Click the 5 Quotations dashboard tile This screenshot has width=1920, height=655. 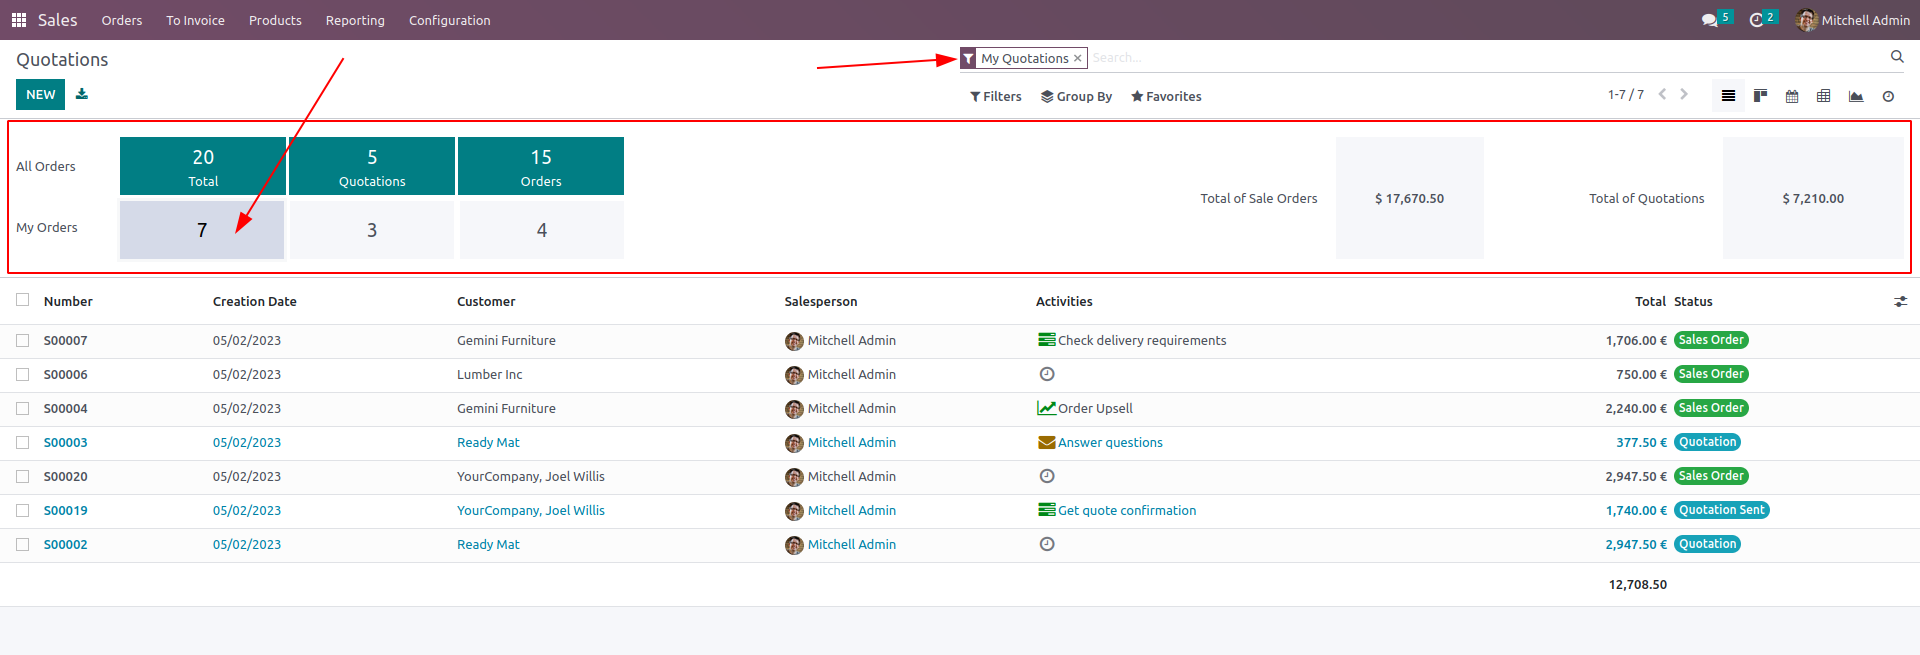coord(372,166)
